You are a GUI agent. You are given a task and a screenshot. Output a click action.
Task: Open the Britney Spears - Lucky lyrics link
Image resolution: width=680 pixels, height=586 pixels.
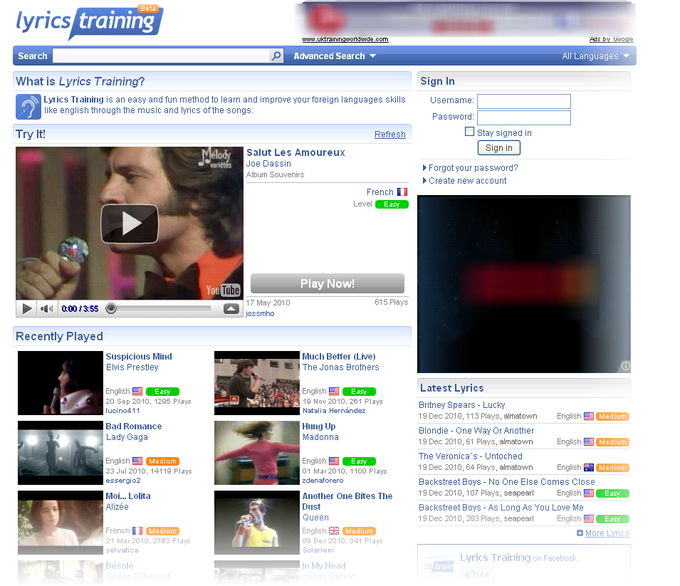461,405
